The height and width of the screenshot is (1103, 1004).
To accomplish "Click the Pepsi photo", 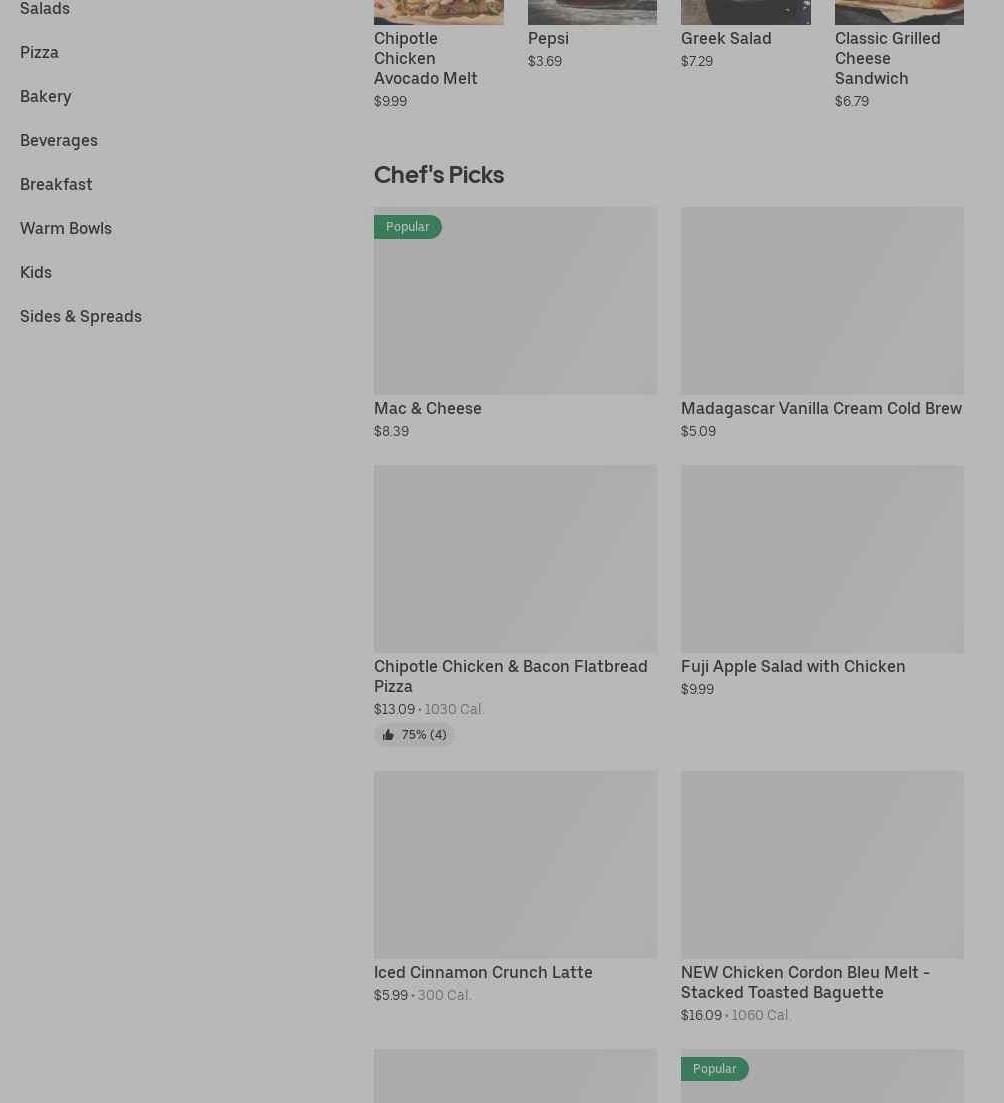I will 592,12.
